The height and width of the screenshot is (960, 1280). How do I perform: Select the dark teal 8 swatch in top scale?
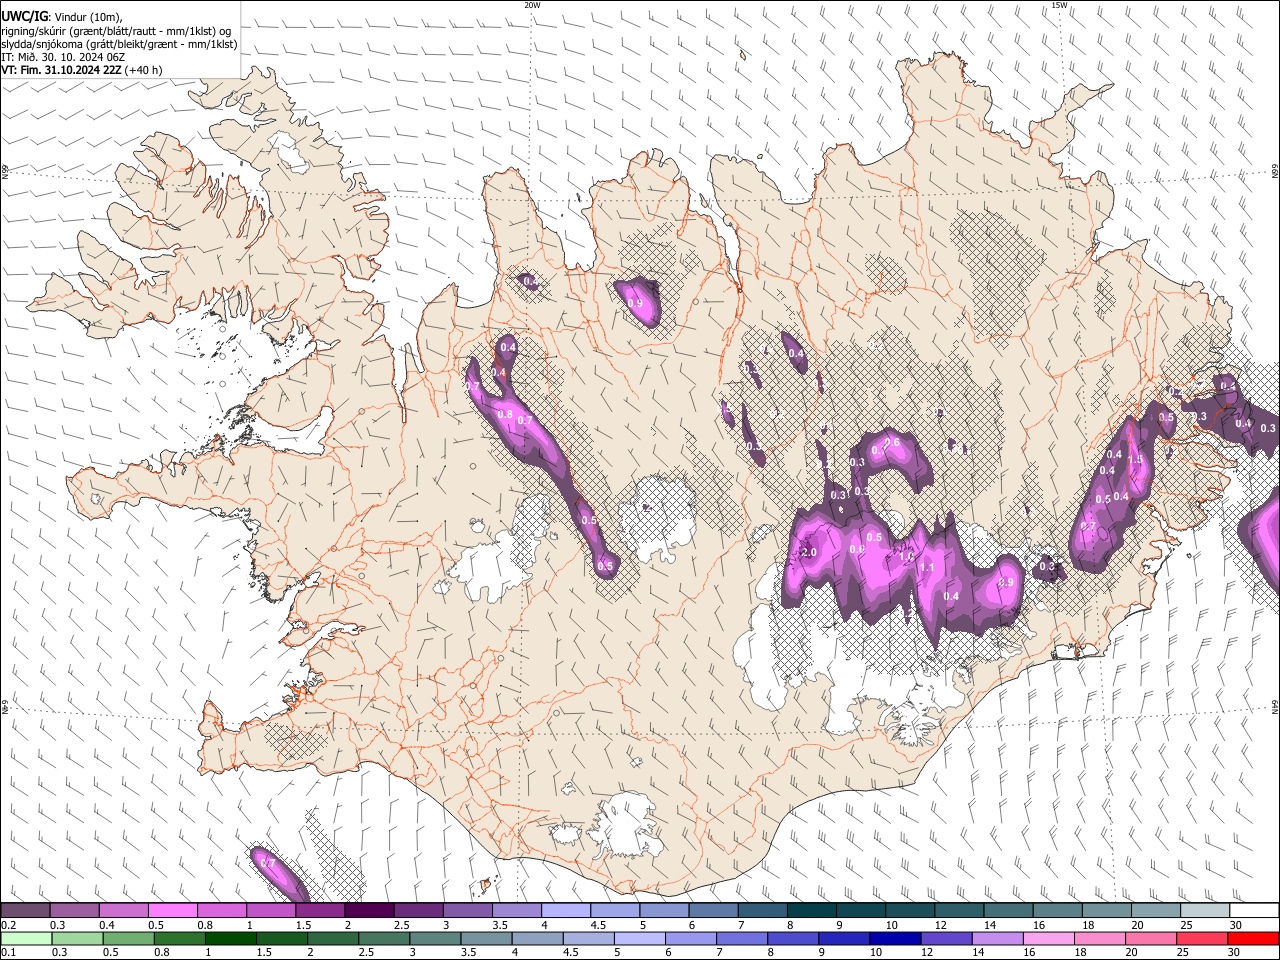(x=812, y=910)
